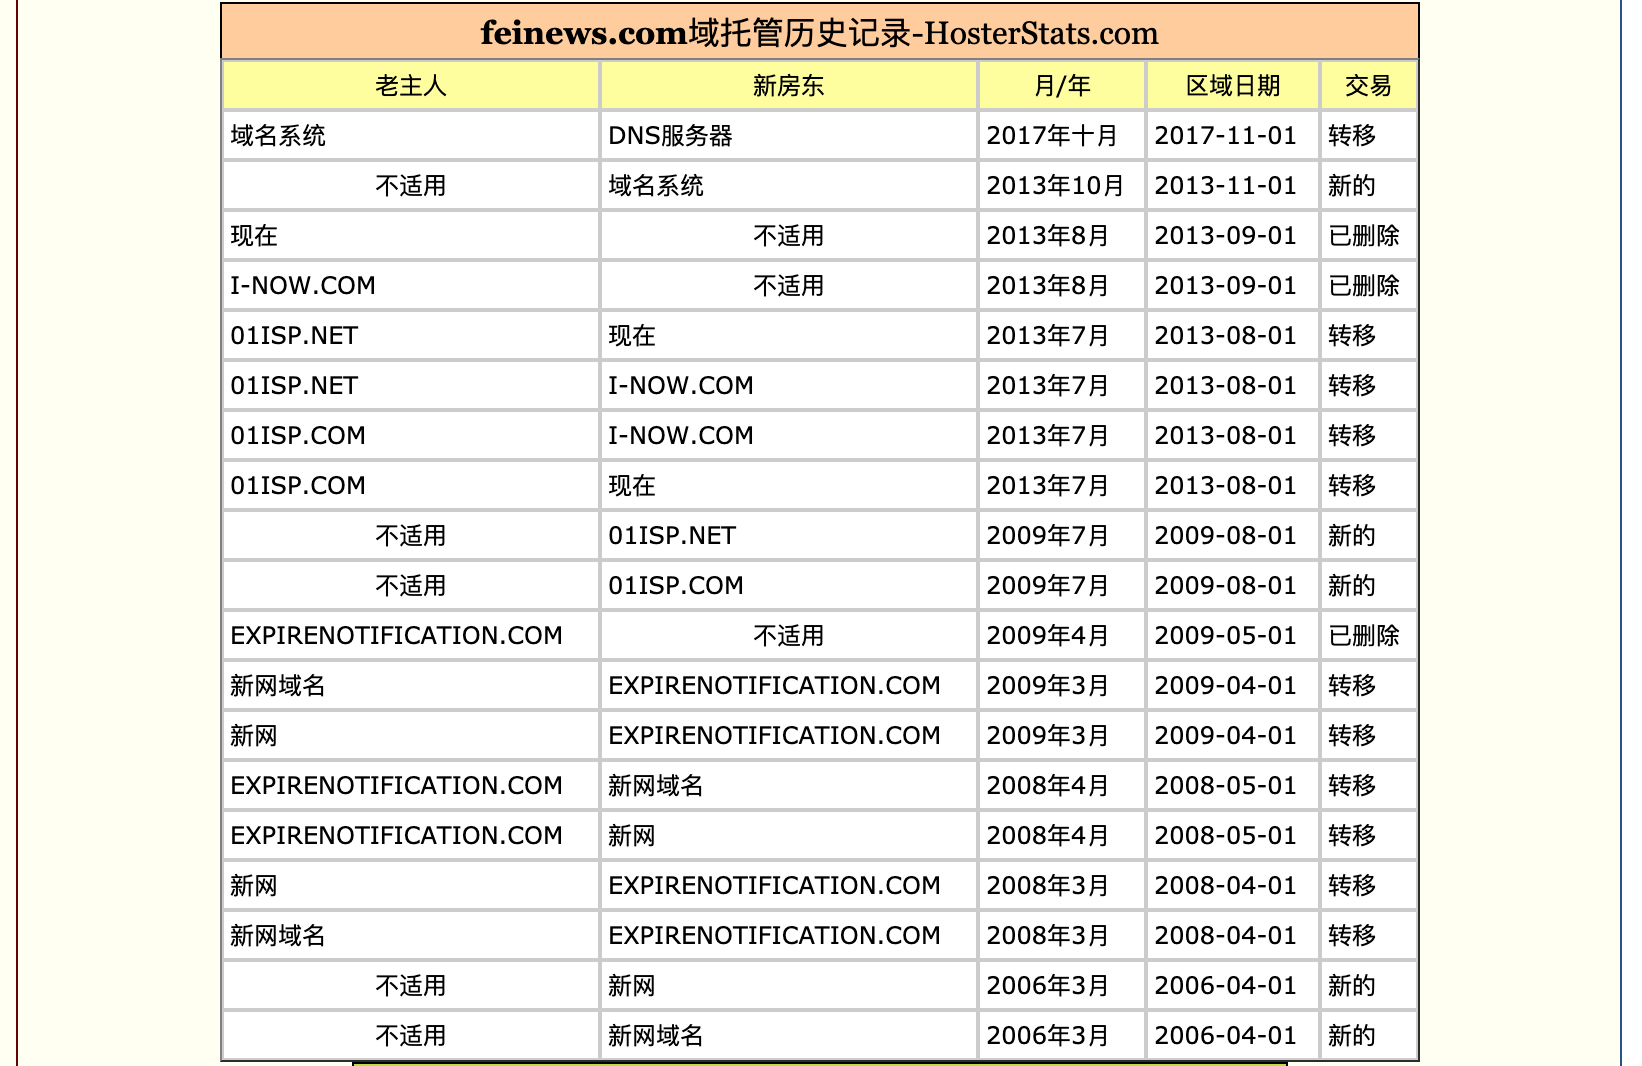This screenshot has width=1642, height=1066.
Task: Click 2009-08-01 in the new-owner 01ISP.NET row
Action: [1225, 536]
